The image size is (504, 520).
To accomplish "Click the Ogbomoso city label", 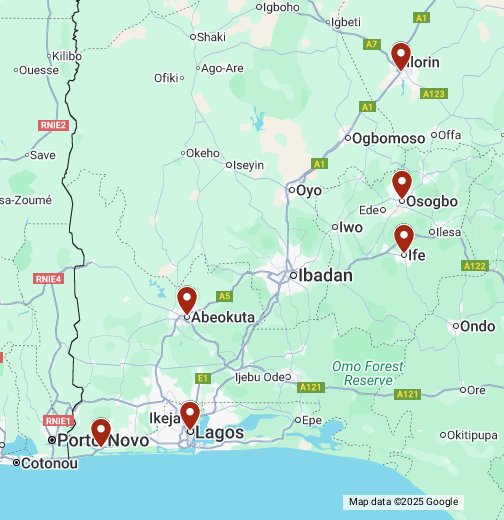I will point(389,138).
